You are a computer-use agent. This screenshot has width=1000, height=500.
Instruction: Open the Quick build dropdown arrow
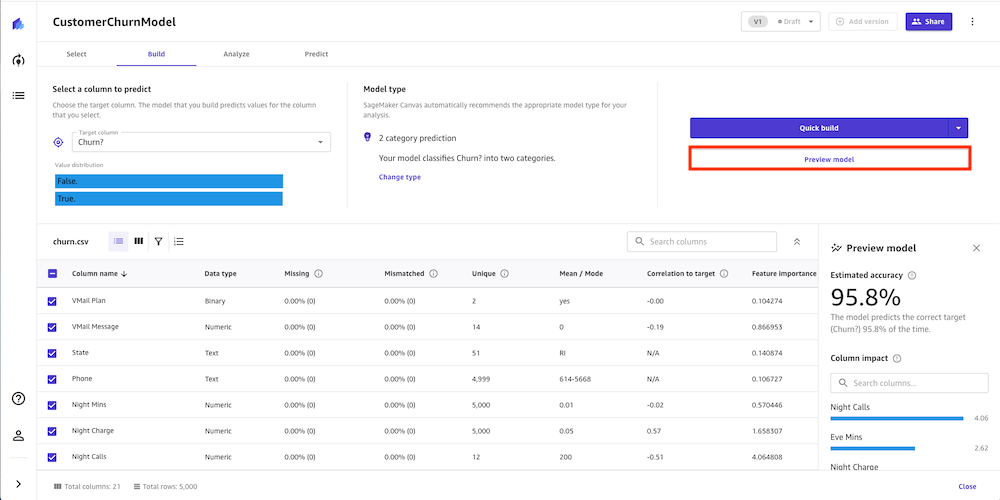[958, 128]
